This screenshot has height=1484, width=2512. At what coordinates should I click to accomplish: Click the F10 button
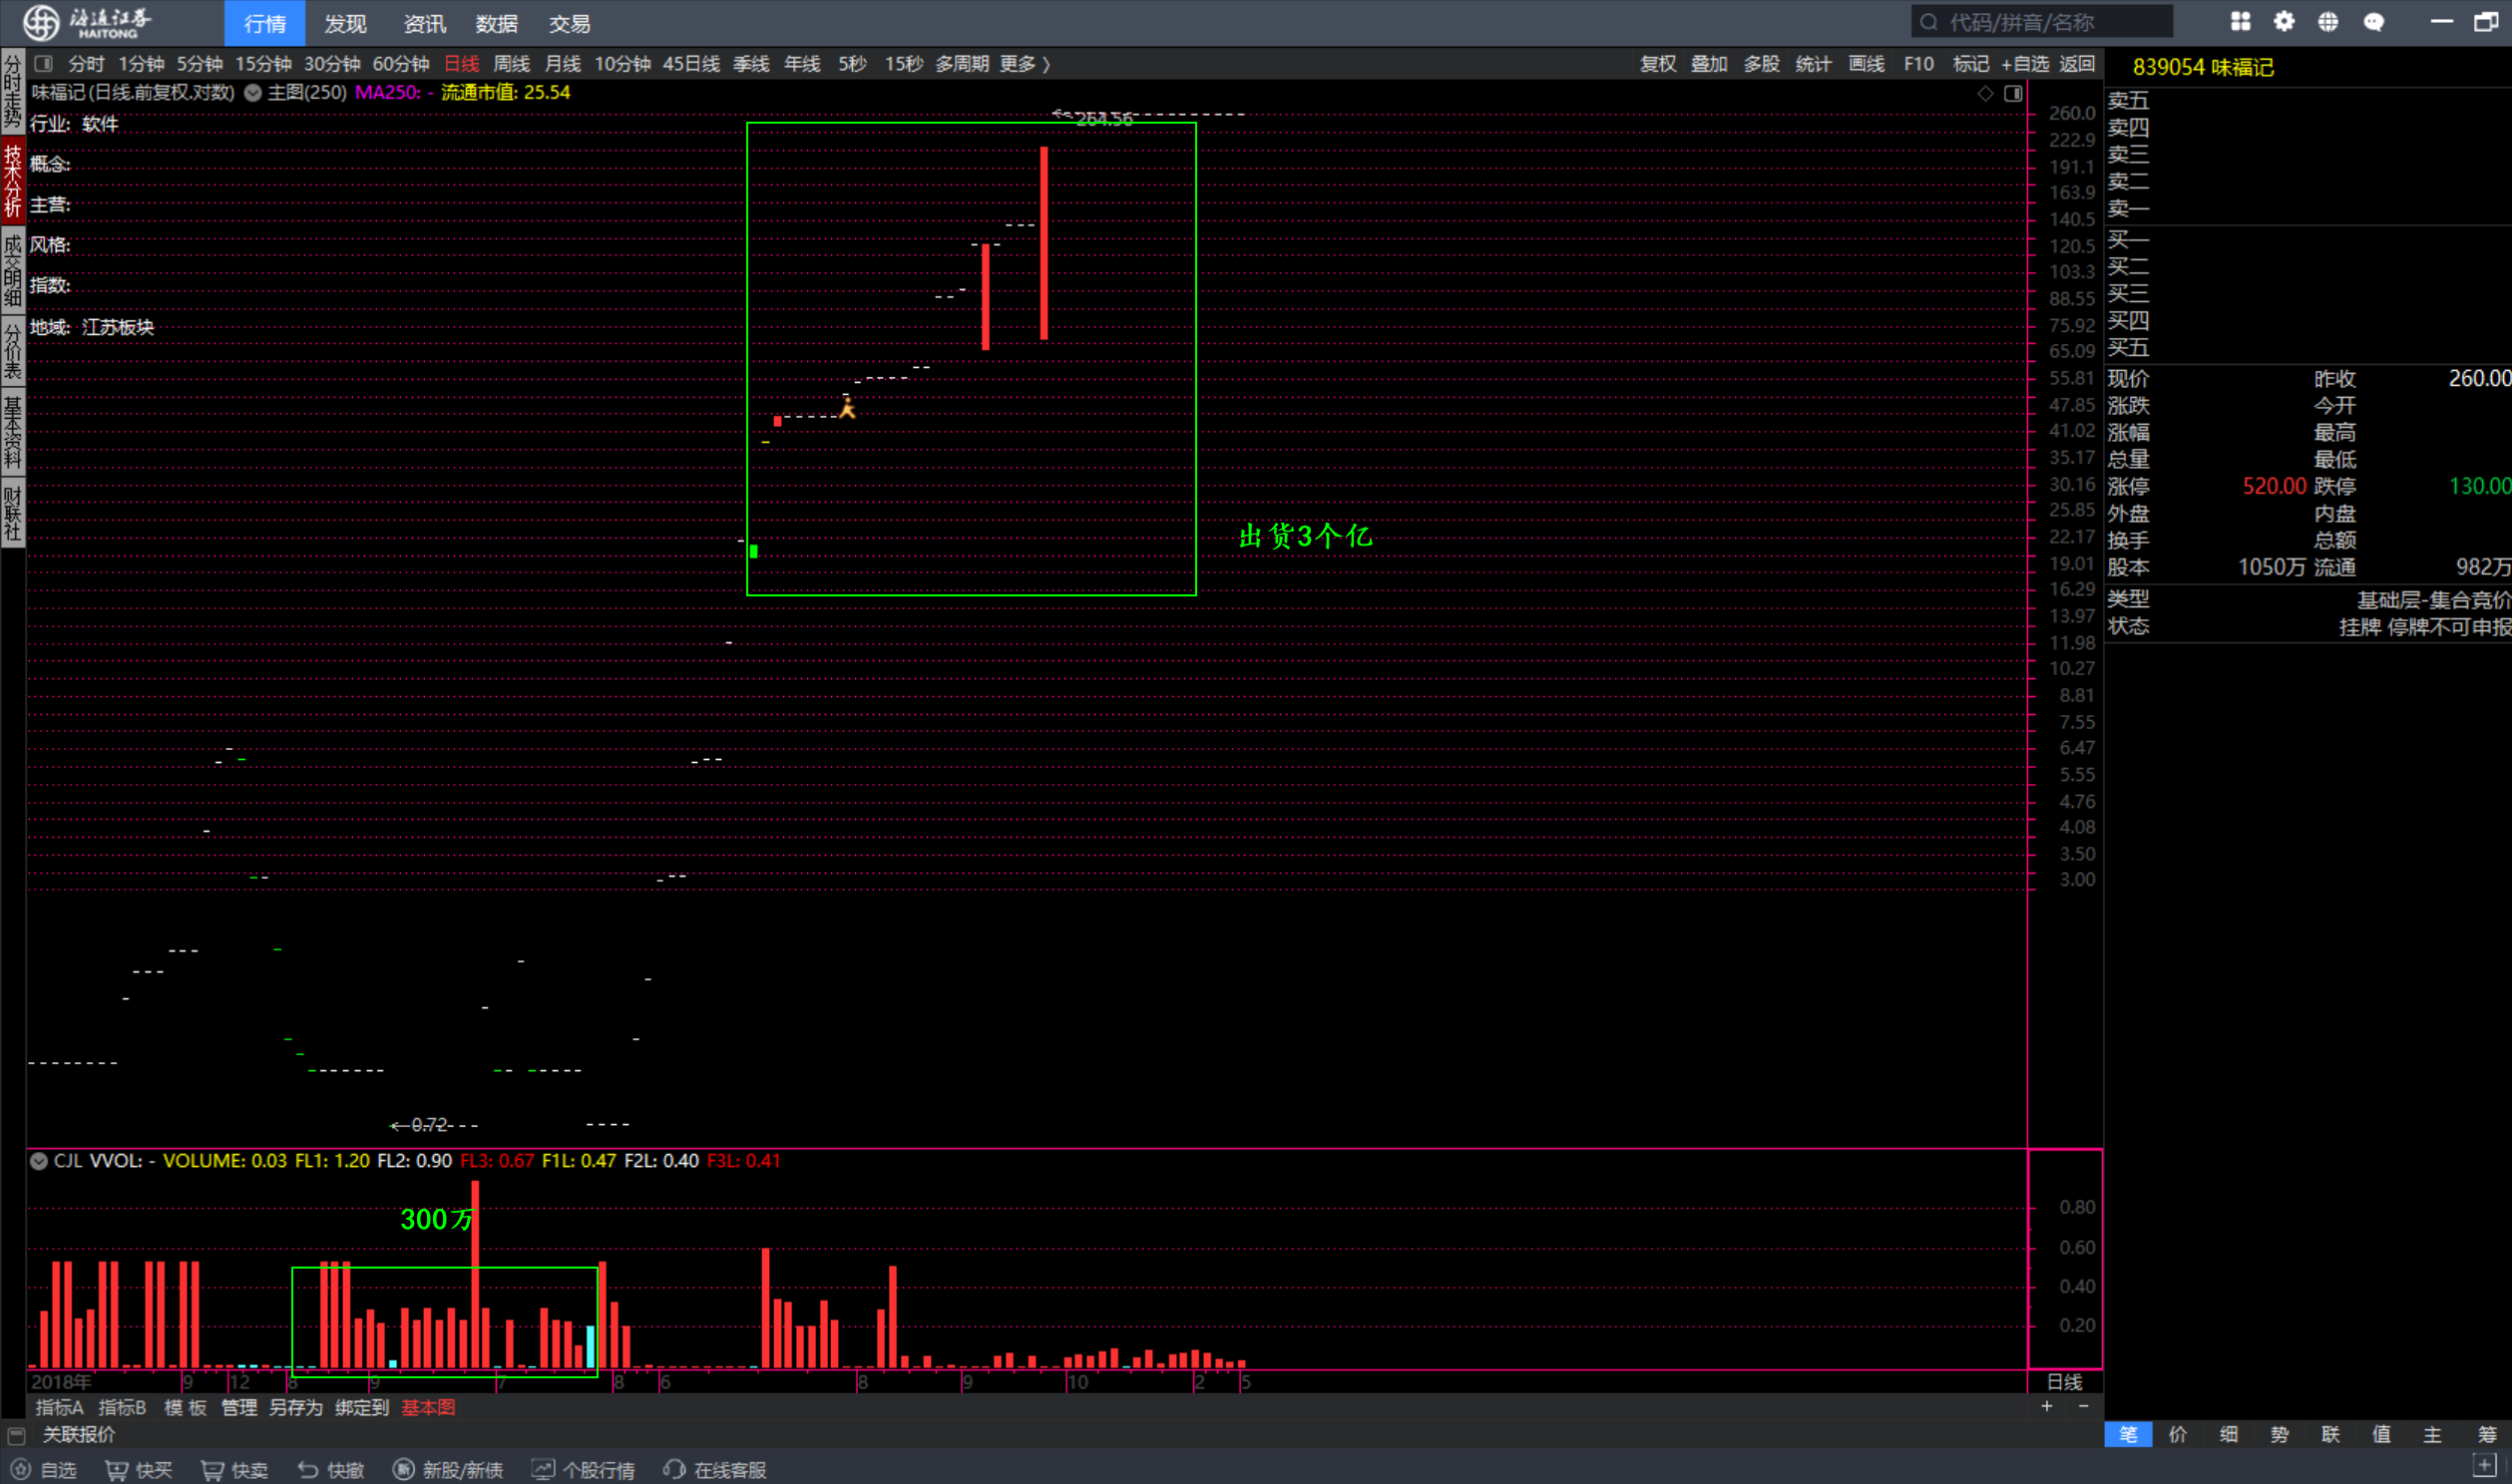pos(1918,64)
